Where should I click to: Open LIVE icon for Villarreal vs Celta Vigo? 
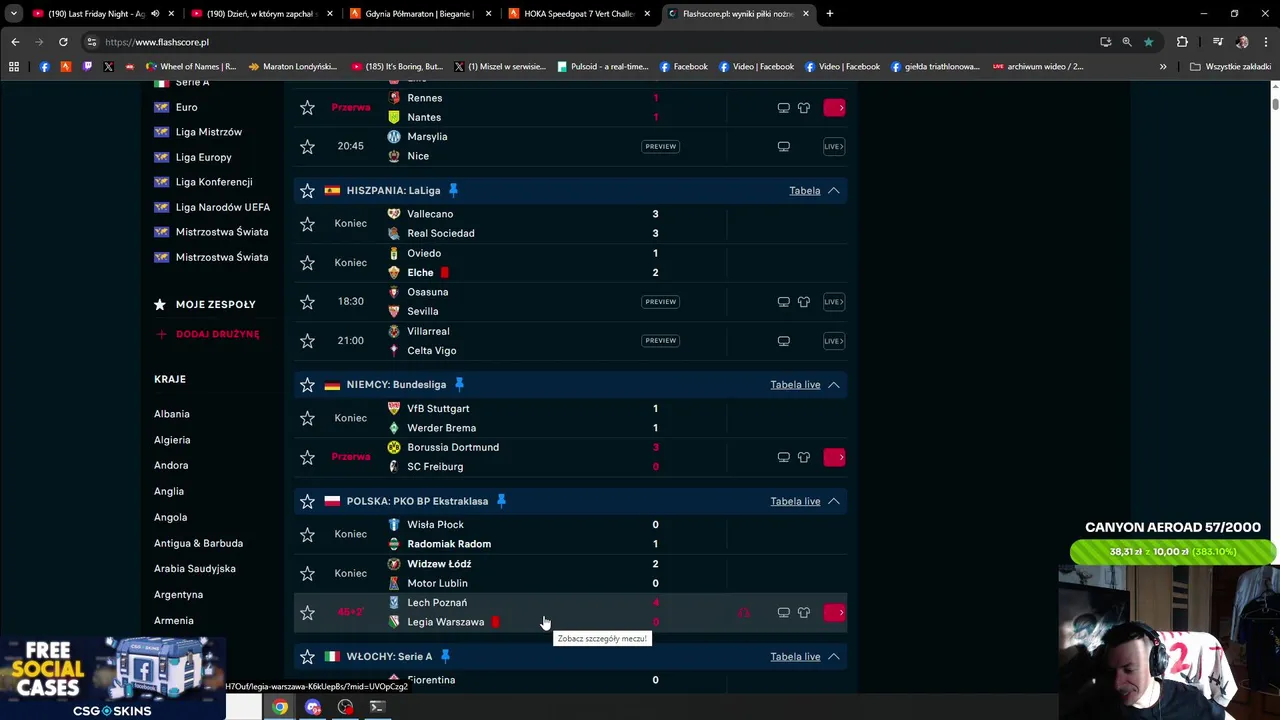coord(834,340)
